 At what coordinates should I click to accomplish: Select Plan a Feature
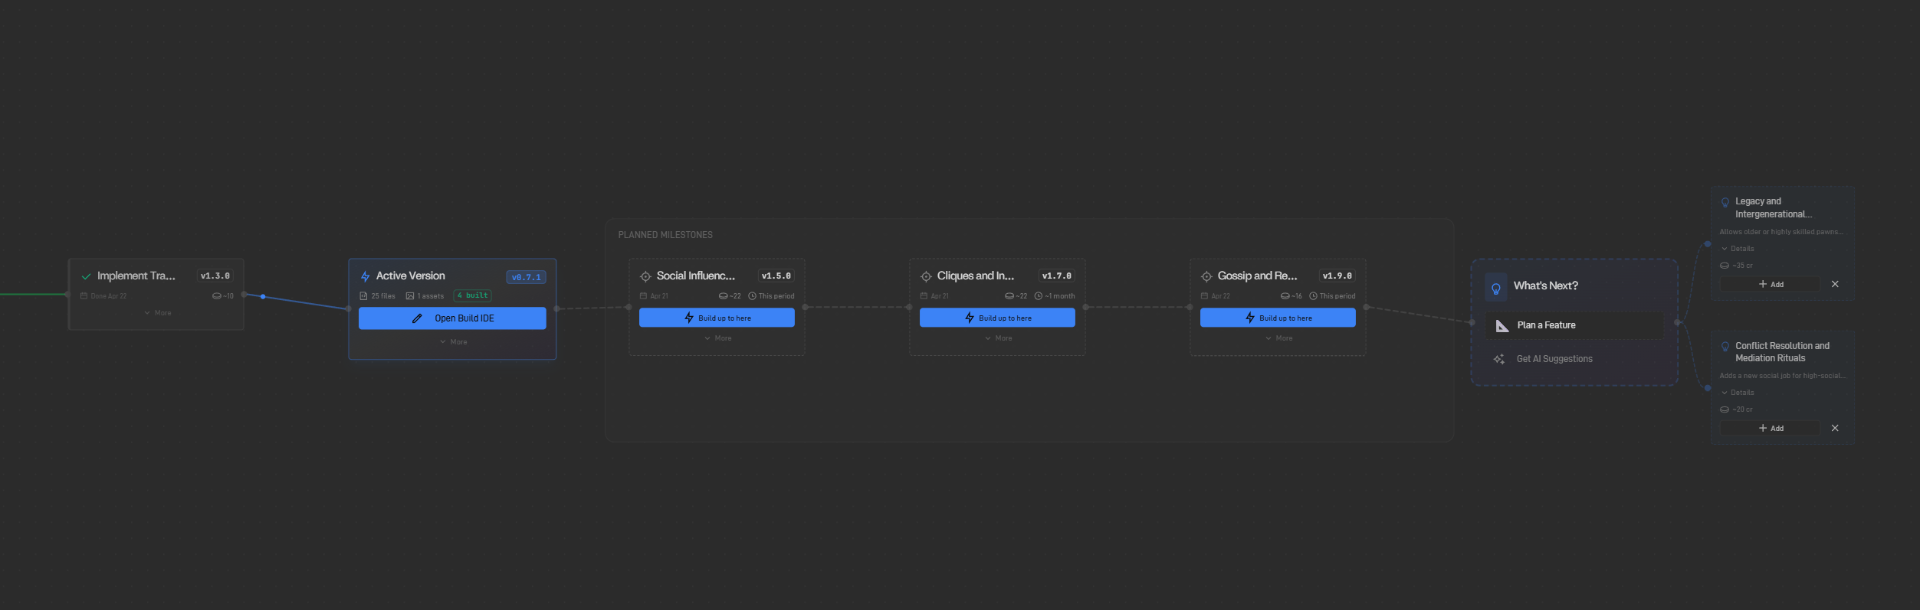coord(1574,325)
